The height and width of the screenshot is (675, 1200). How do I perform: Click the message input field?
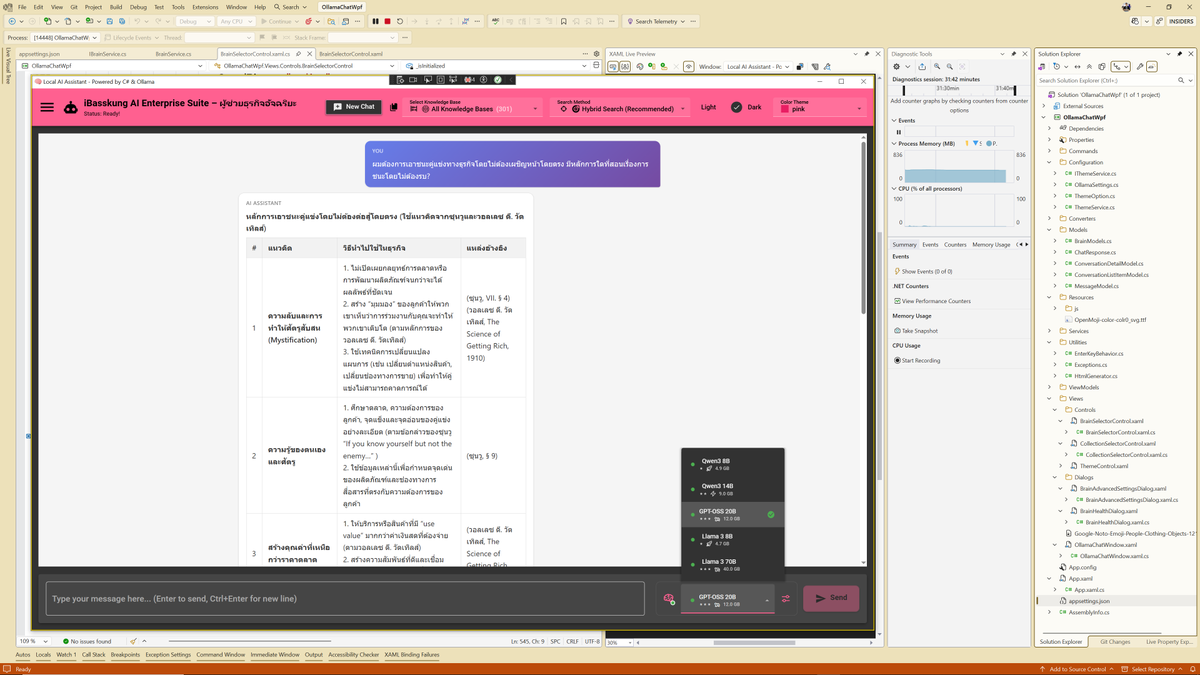point(345,599)
